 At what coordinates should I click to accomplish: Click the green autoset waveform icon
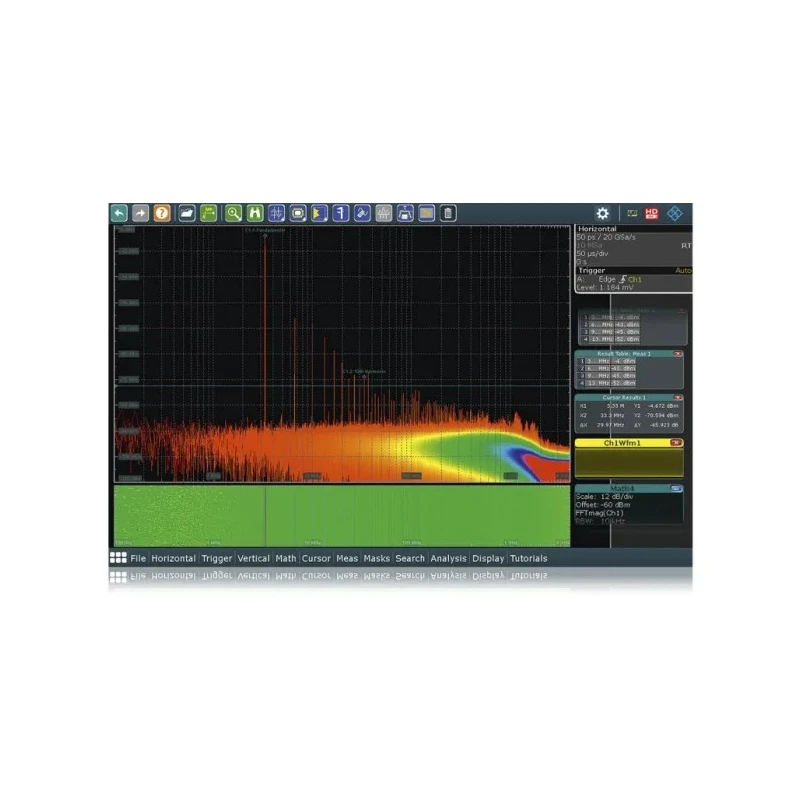208,213
